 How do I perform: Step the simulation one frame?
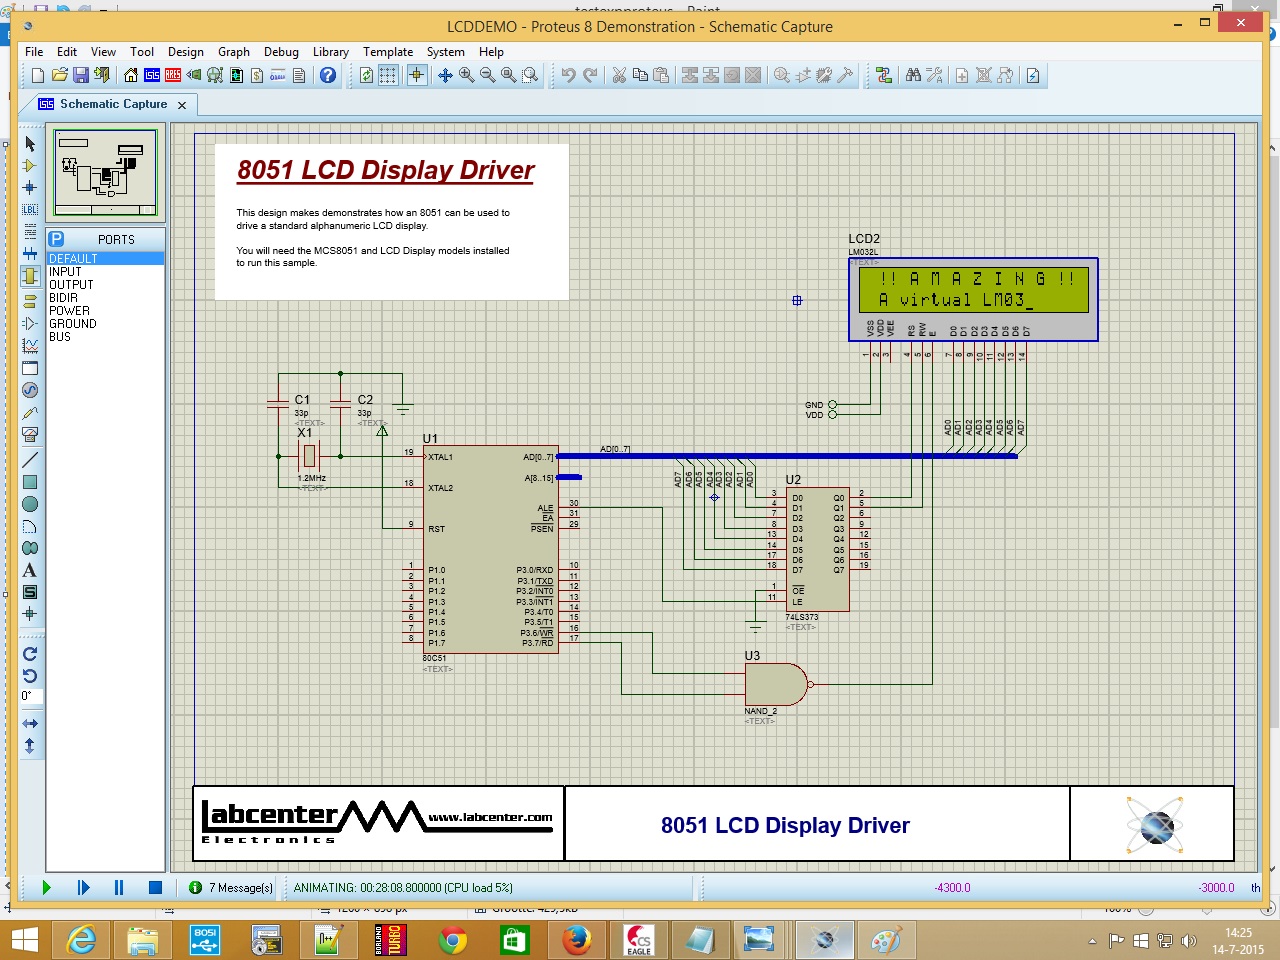tap(83, 887)
